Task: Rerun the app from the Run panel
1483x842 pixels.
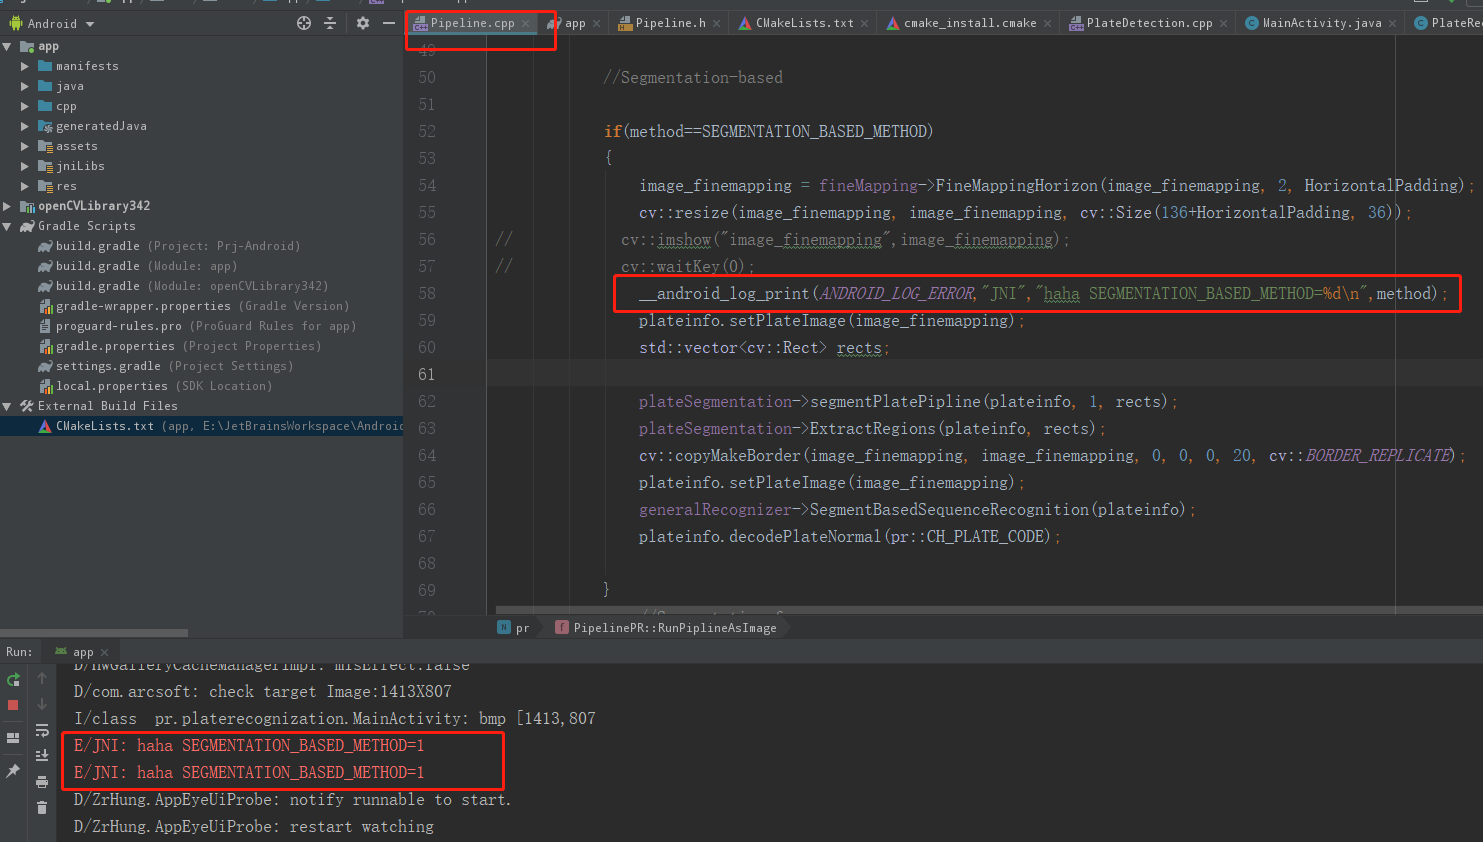Action: (13, 679)
